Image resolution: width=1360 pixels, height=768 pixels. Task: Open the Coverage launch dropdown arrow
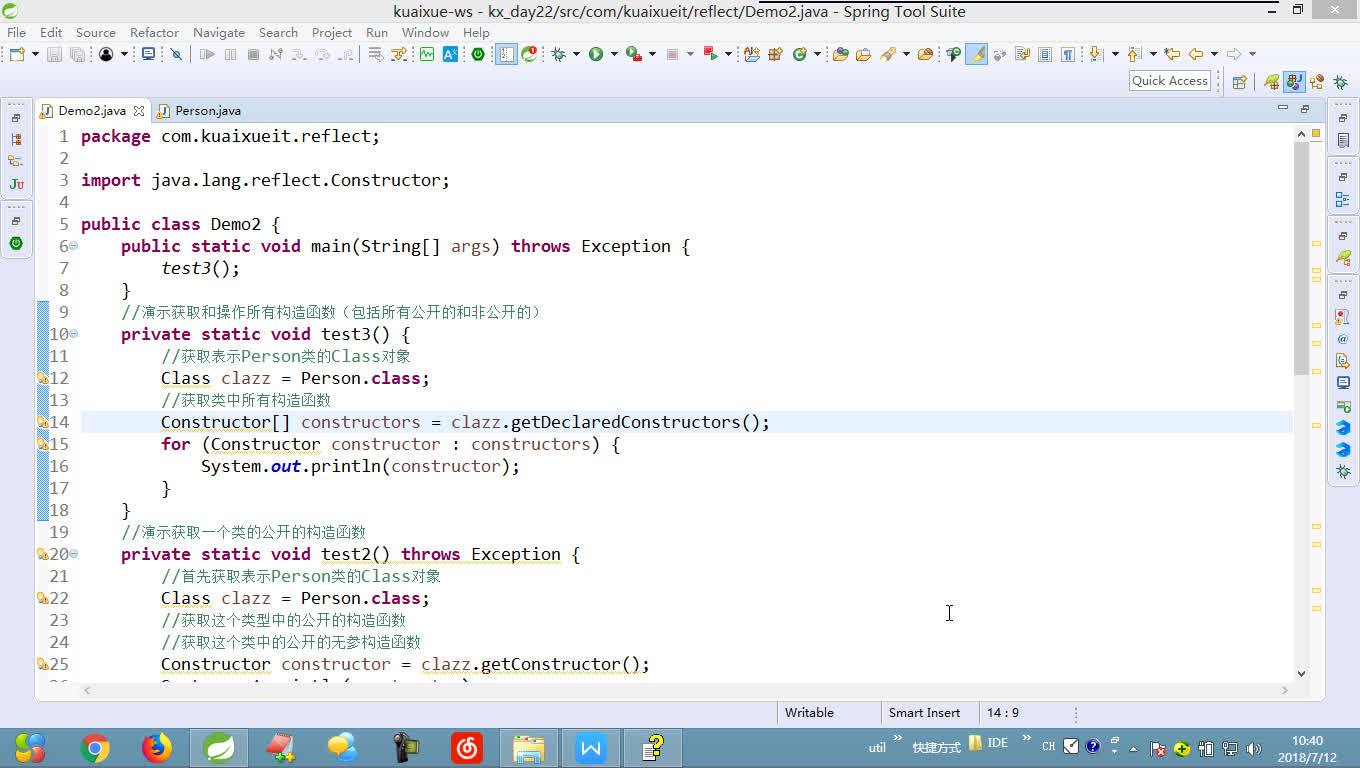click(x=651, y=54)
